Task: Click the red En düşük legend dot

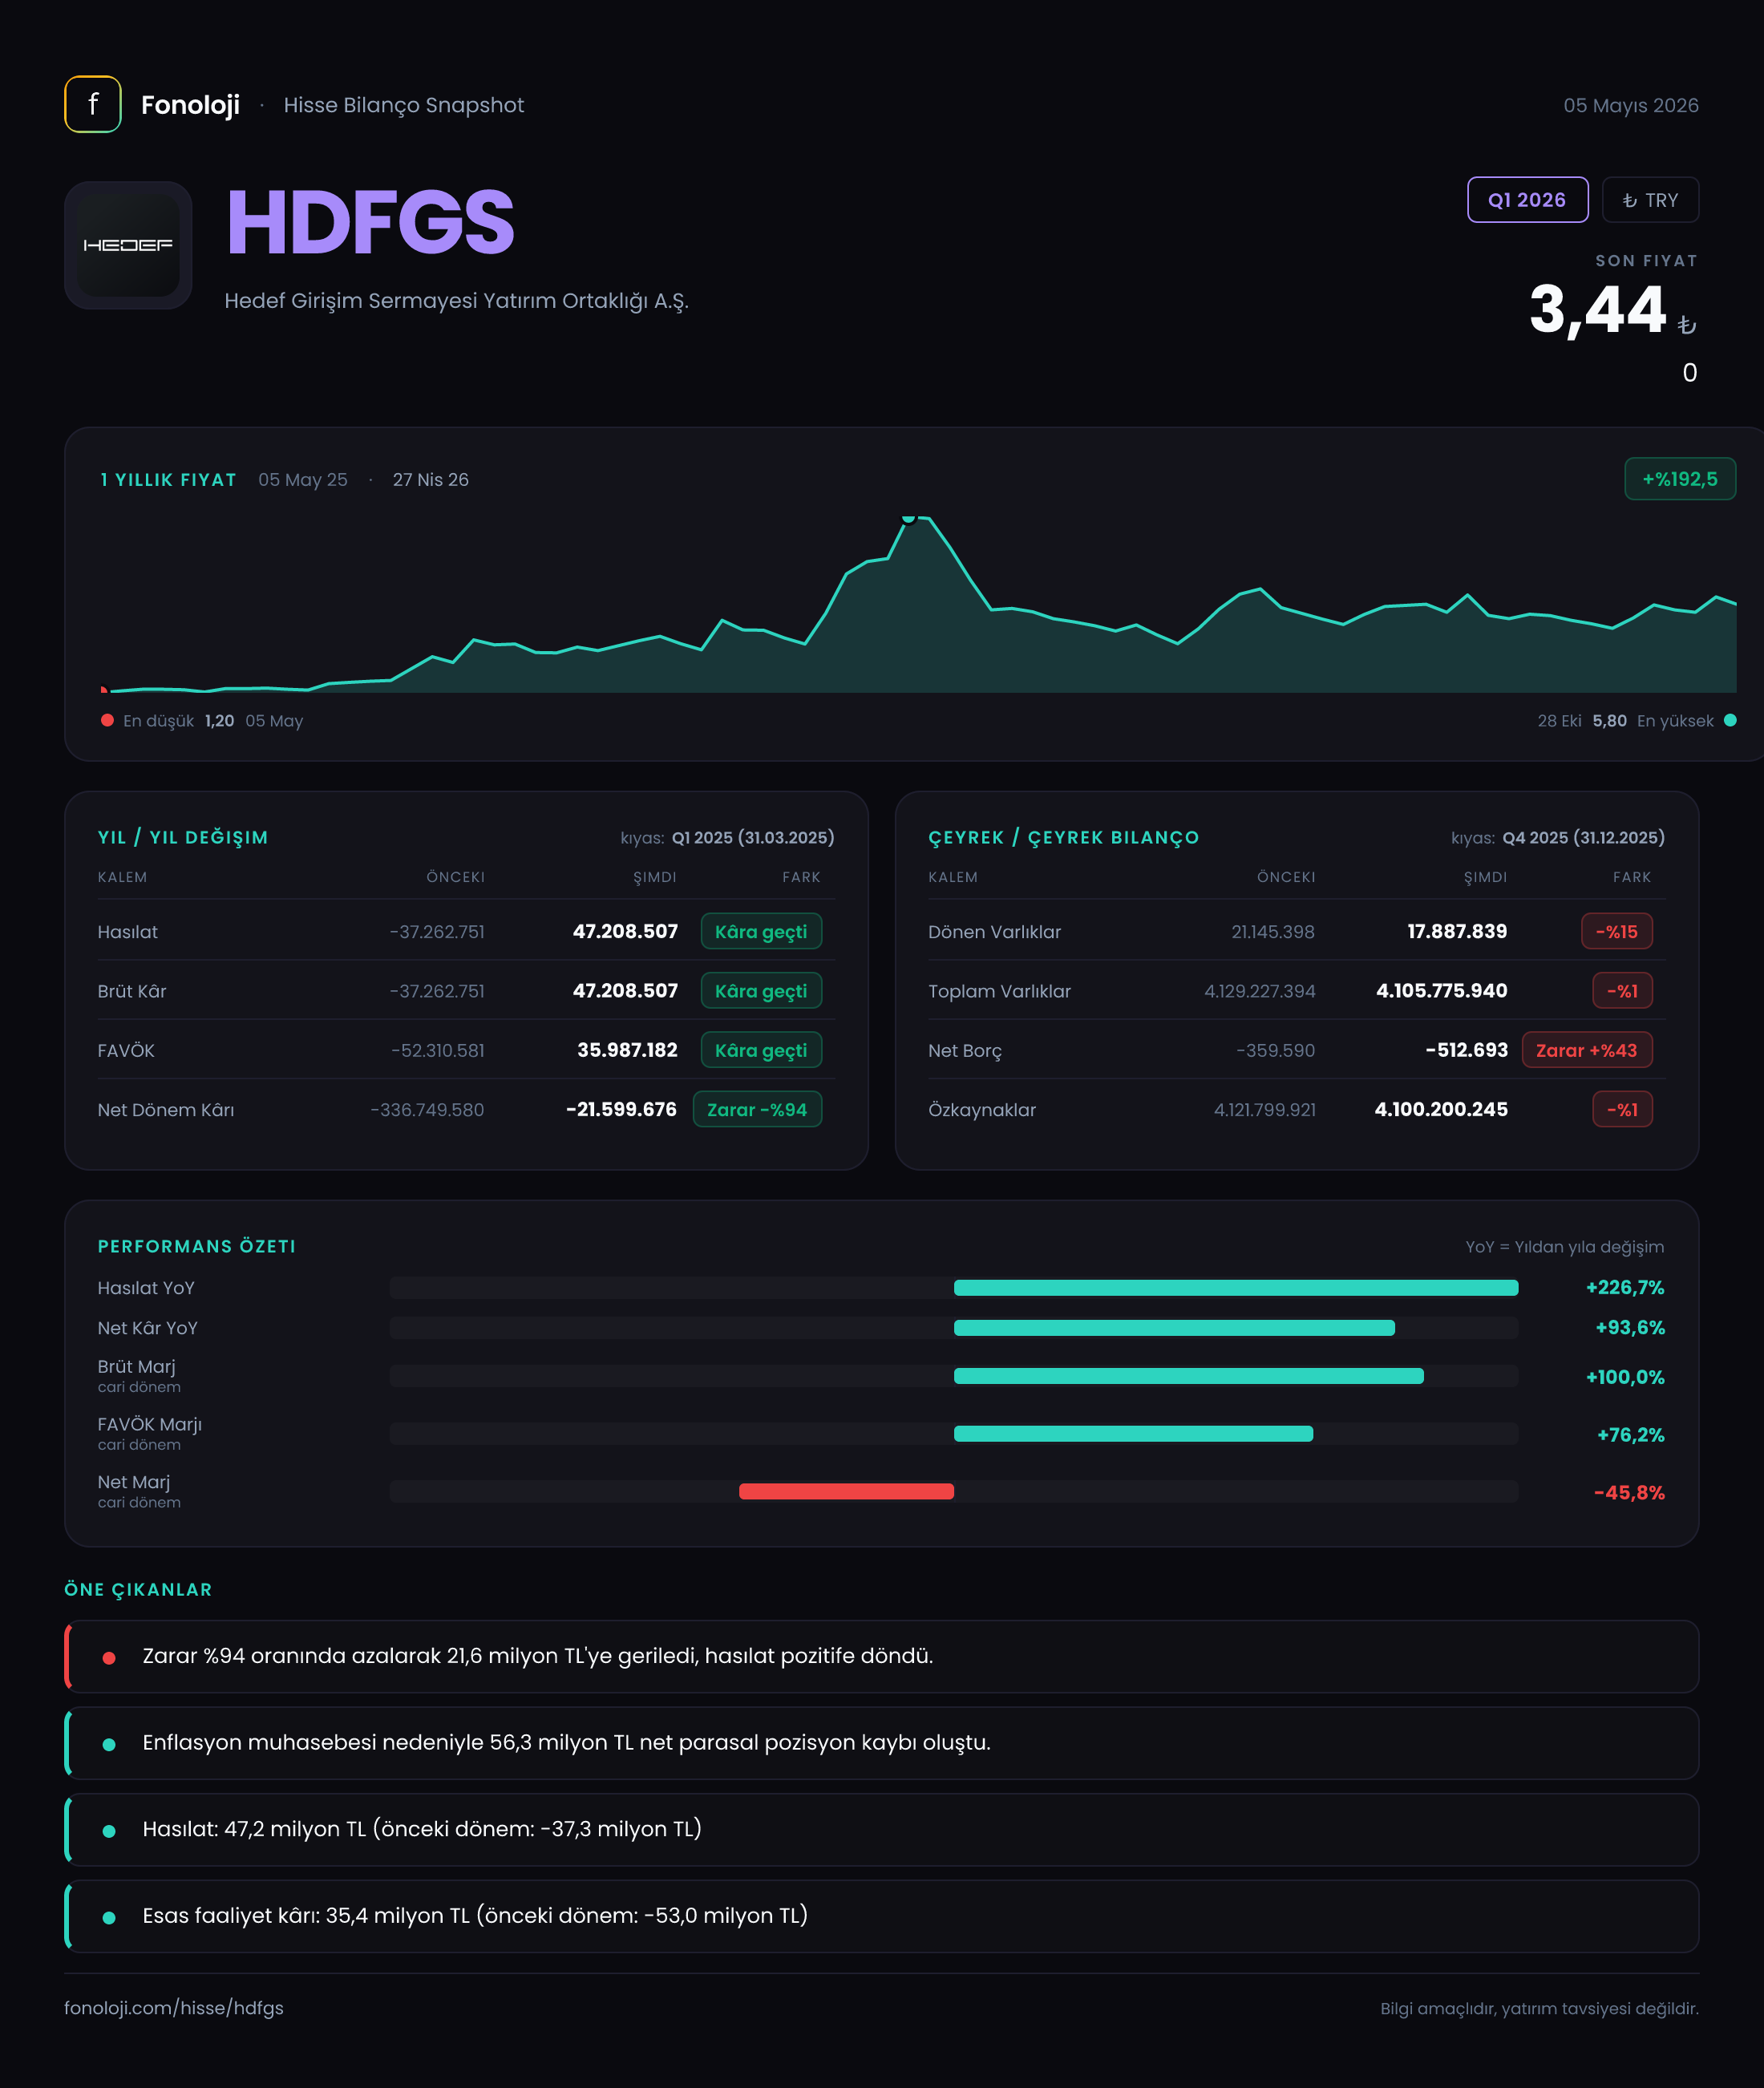Action: [x=107, y=720]
